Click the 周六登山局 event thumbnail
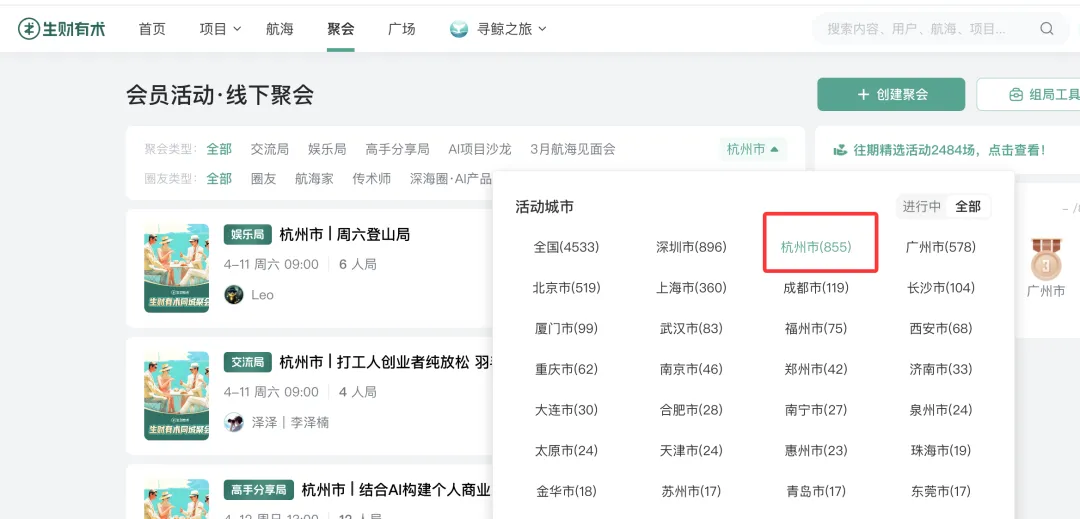 (176, 268)
